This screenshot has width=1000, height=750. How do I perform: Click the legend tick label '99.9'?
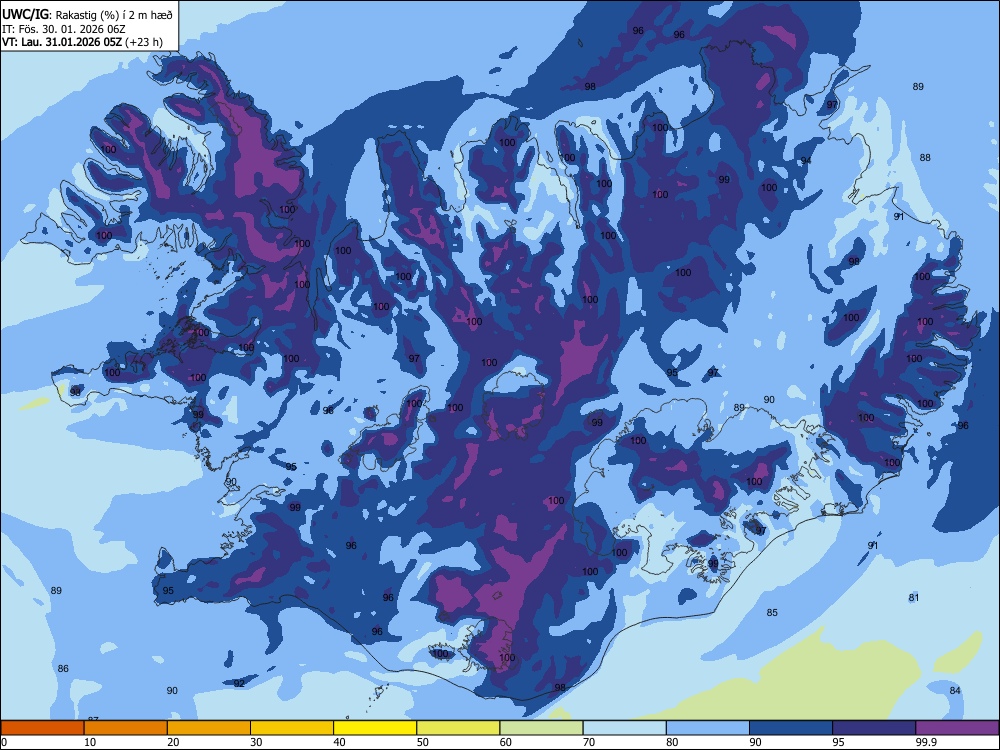click(925, 742)
